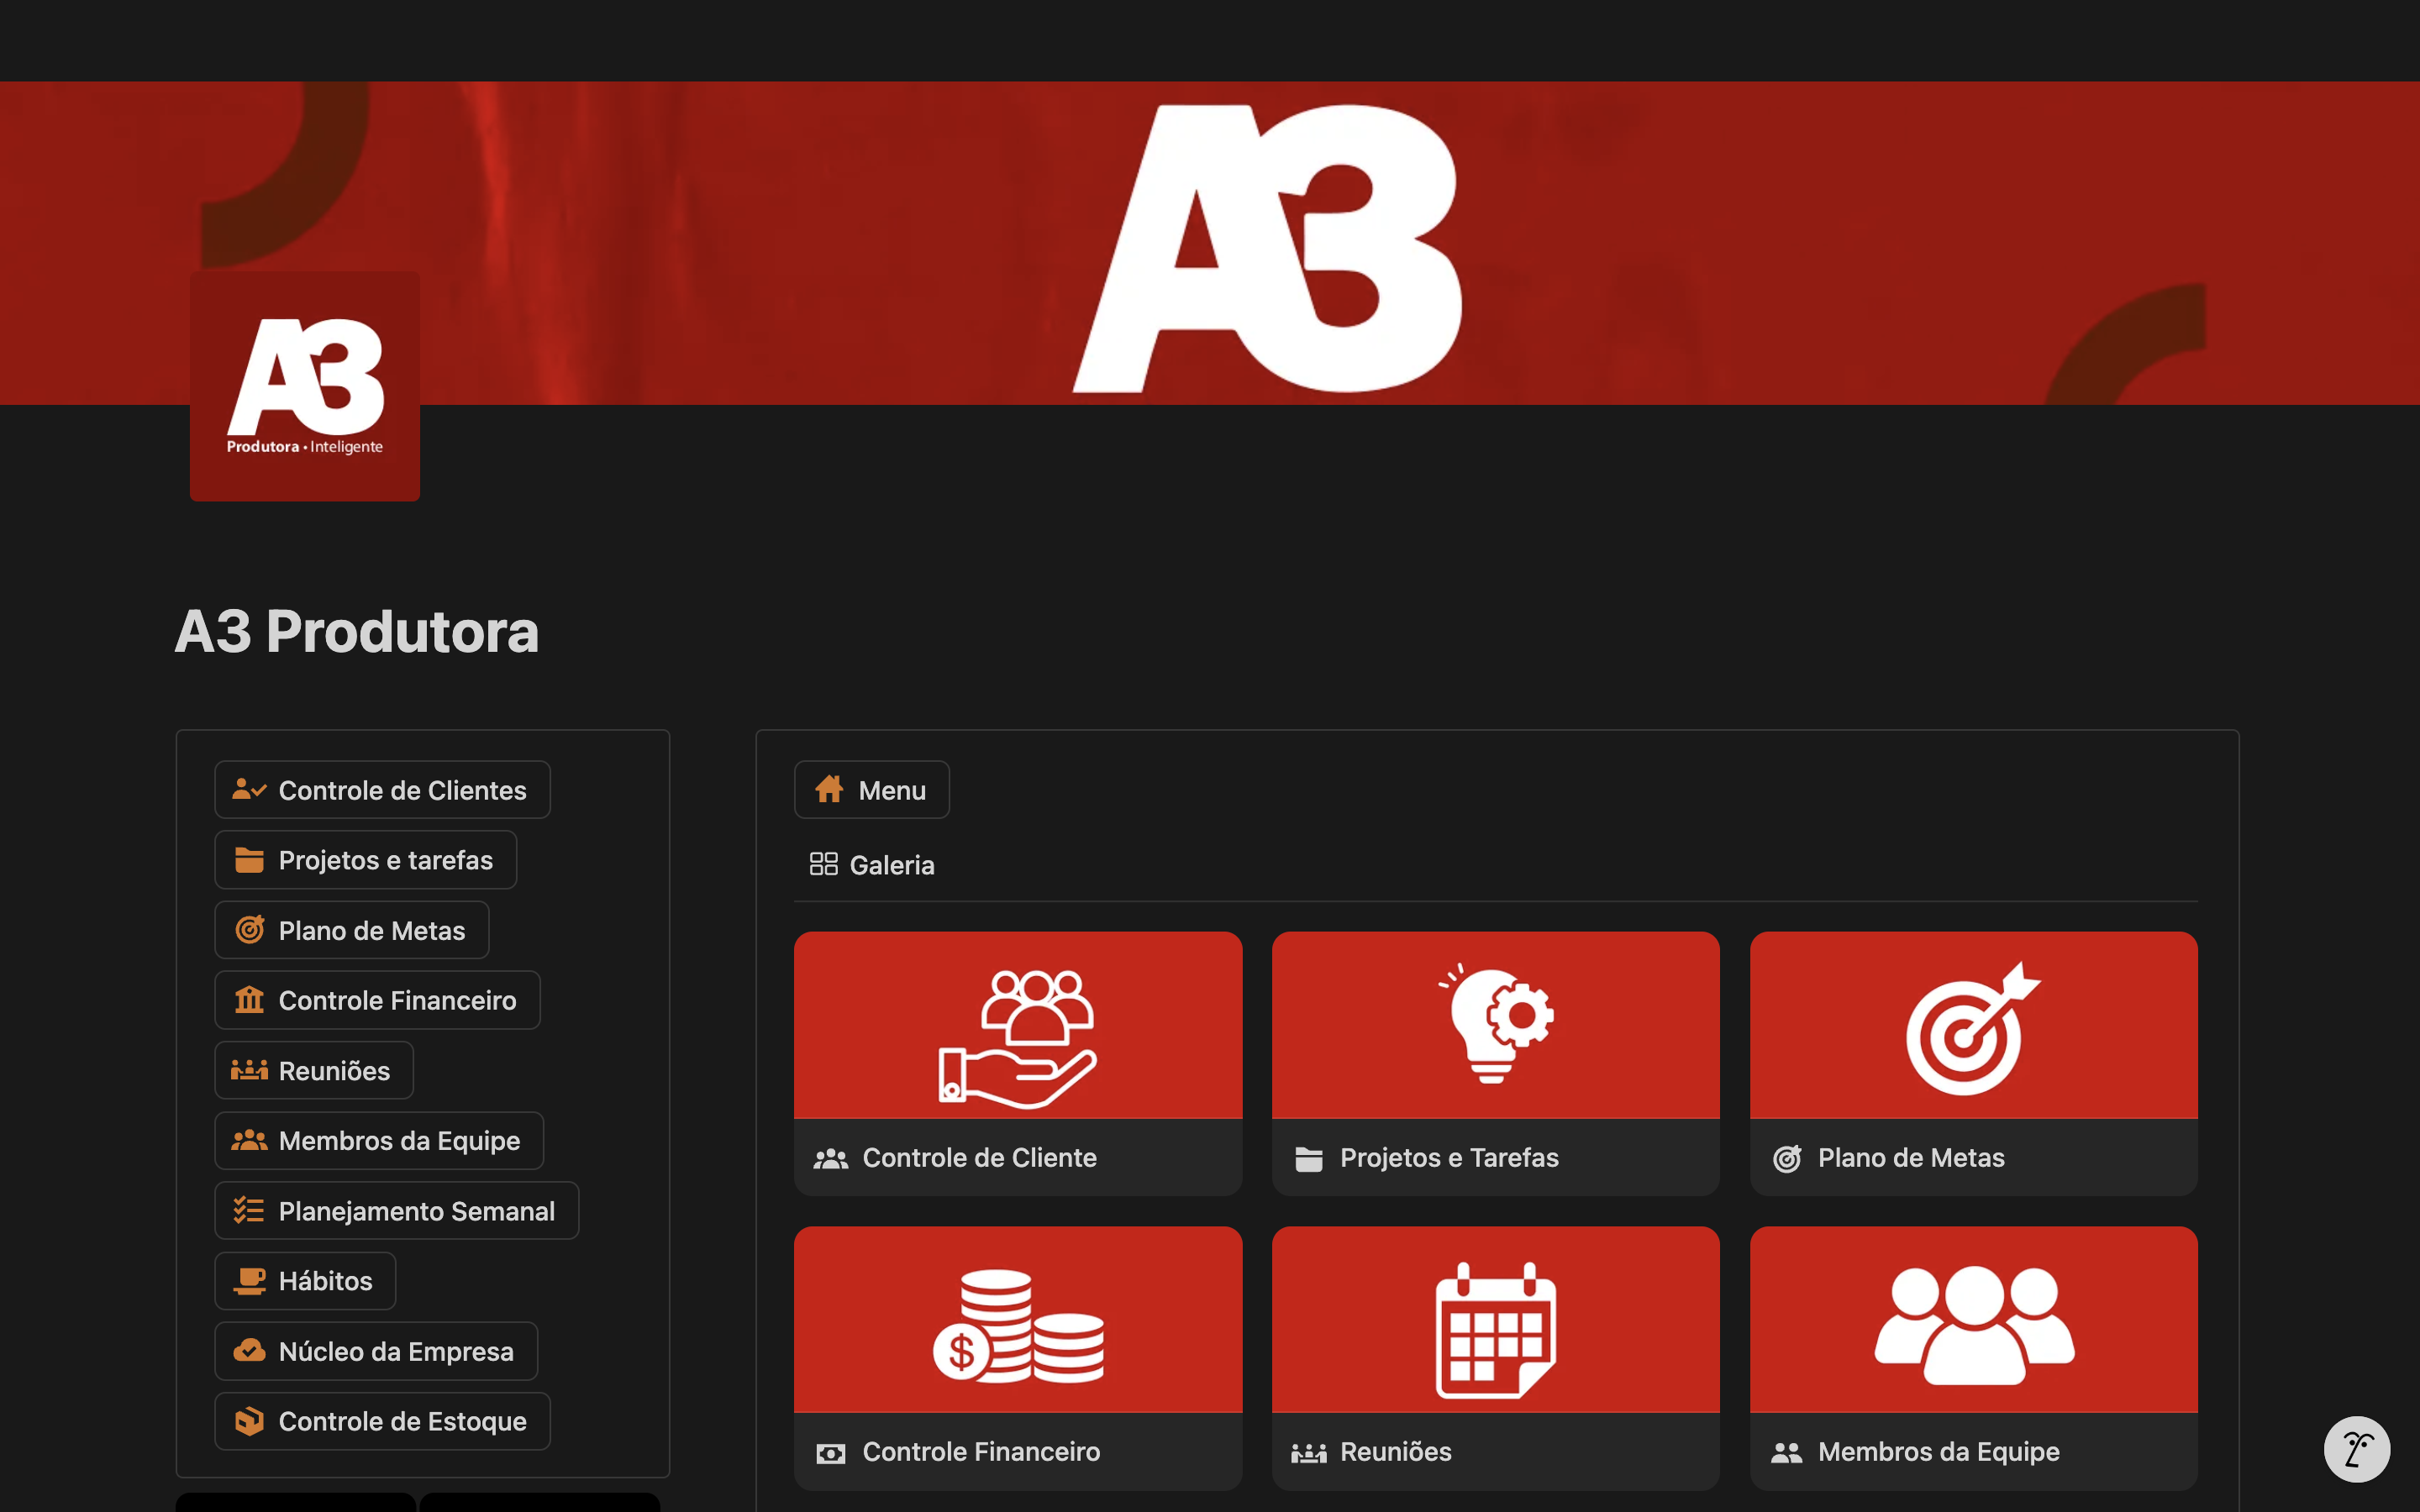Screen dimensions: 2420x1512
Task: Click the Galeria grid icon
Action: point(823,864)
